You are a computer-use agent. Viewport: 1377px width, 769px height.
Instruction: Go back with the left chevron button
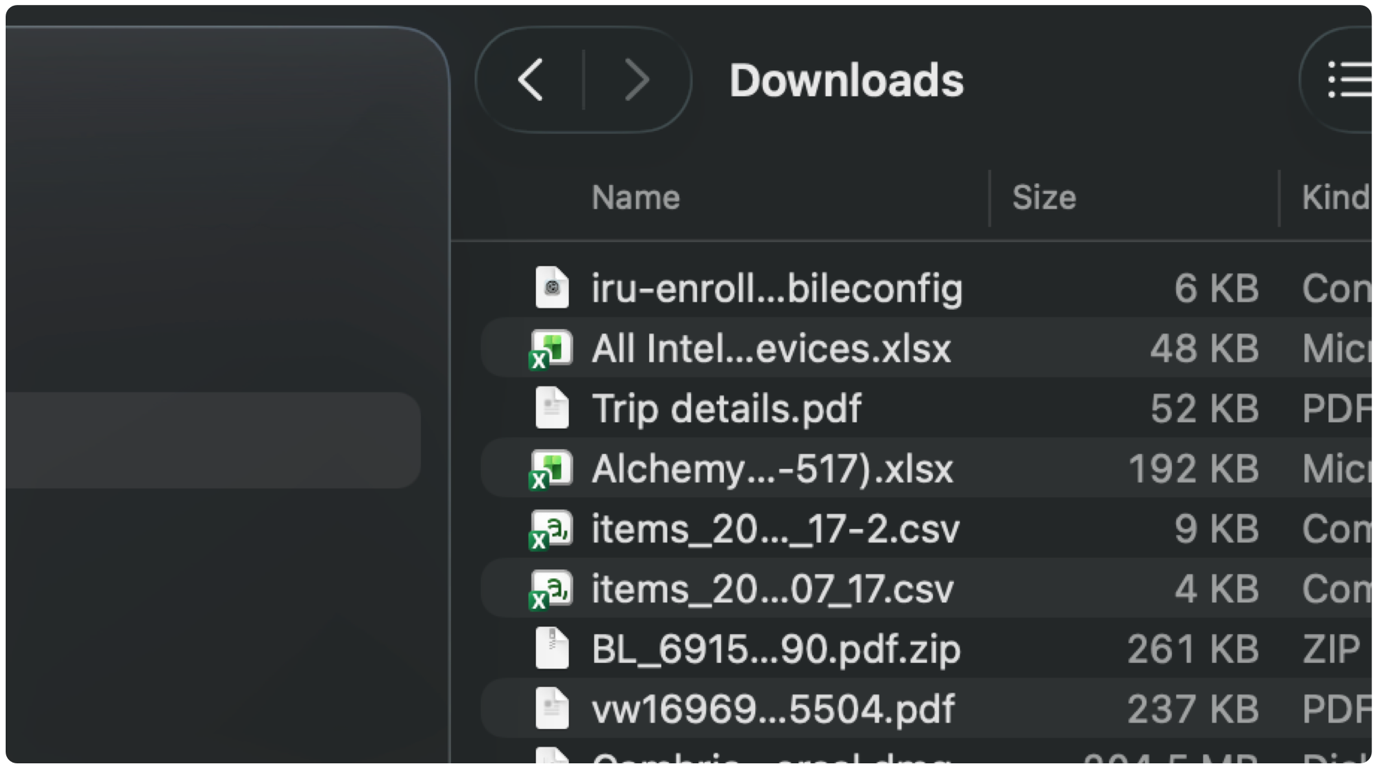tap(531, 80)
